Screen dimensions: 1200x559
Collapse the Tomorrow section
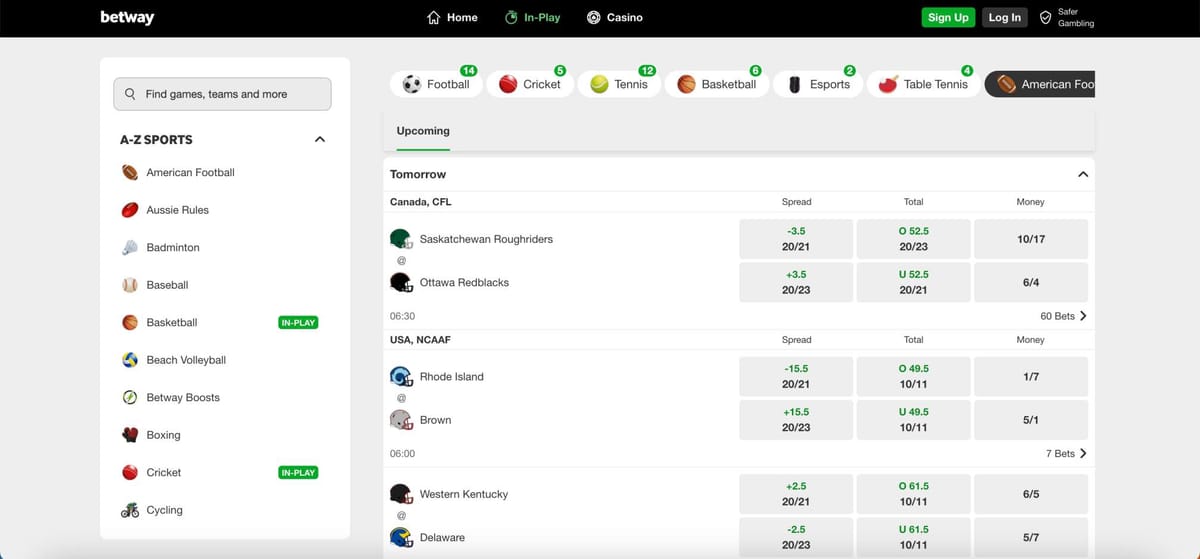(1082, 174)
